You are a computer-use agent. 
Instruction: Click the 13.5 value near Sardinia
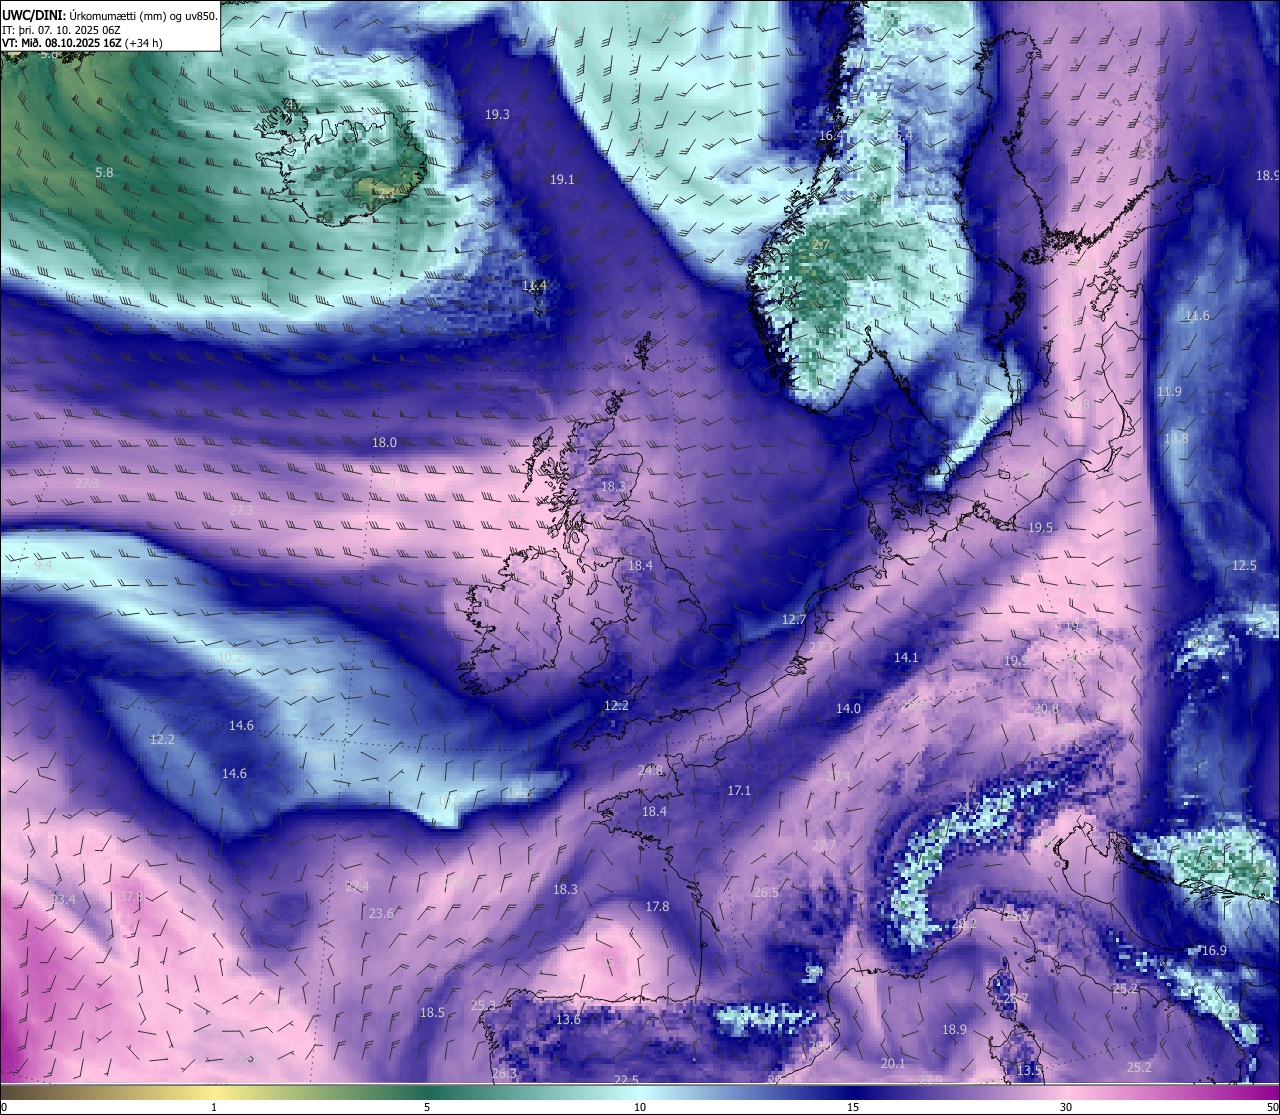pyautogui.click(x=1029, y=1071)
